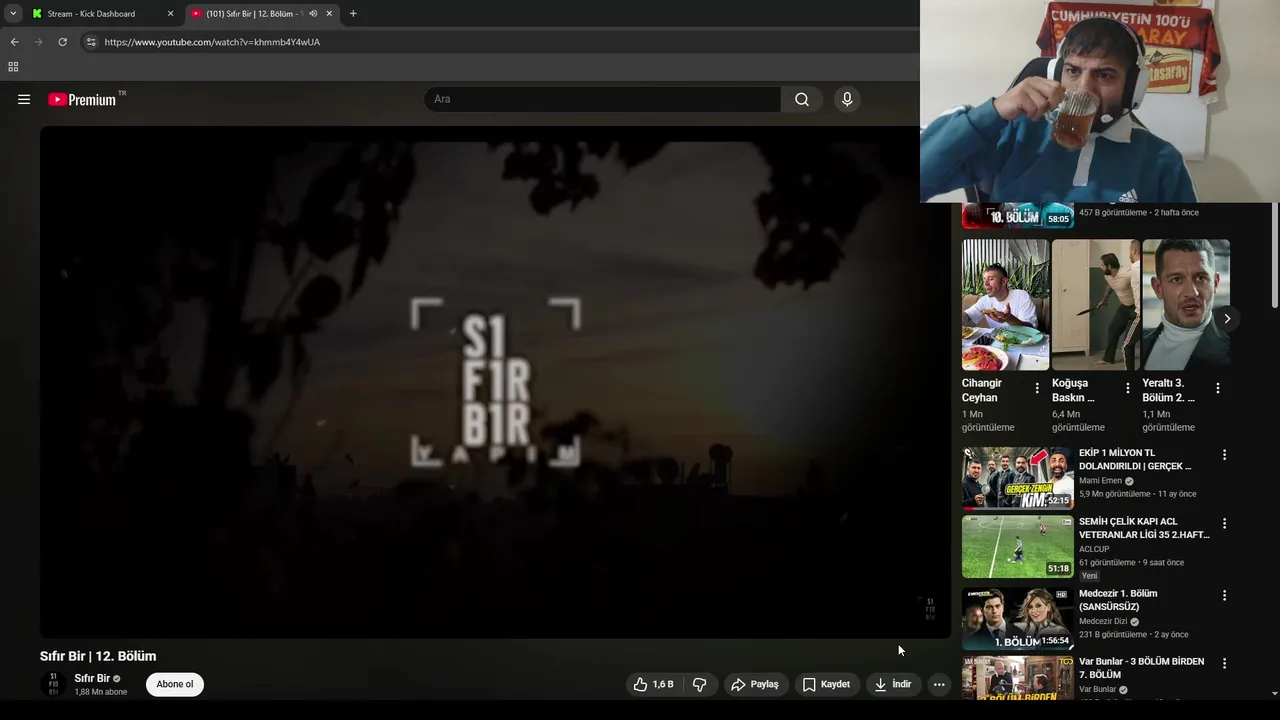
Task: Reload the page with refresh icon
Action: click(62, 42)
